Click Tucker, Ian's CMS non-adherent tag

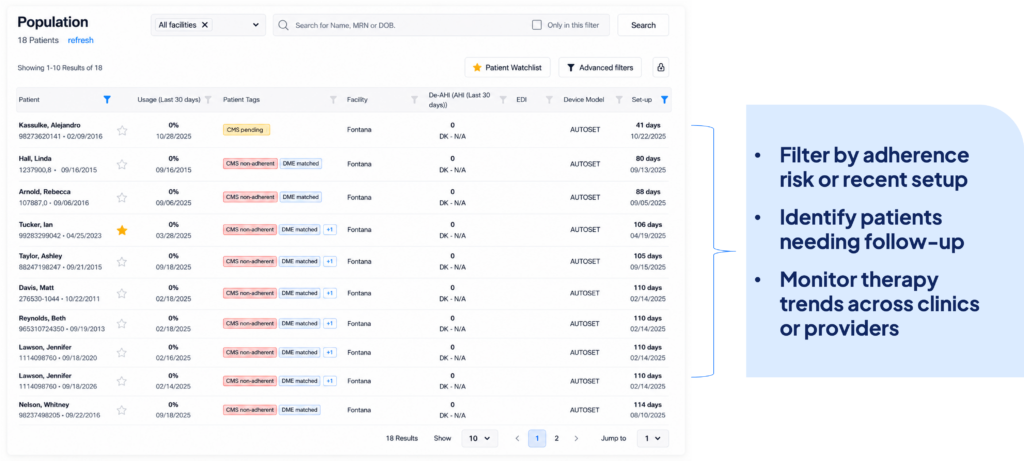(250, 229)
